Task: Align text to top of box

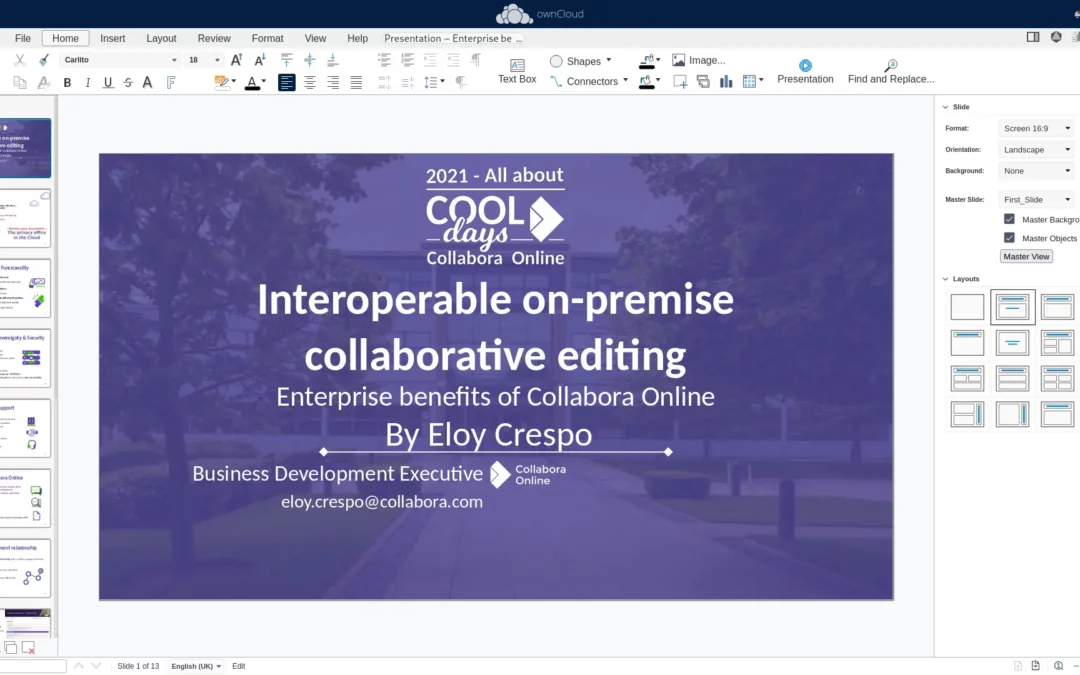Action: pyautogui.click(x=287, y=60)
